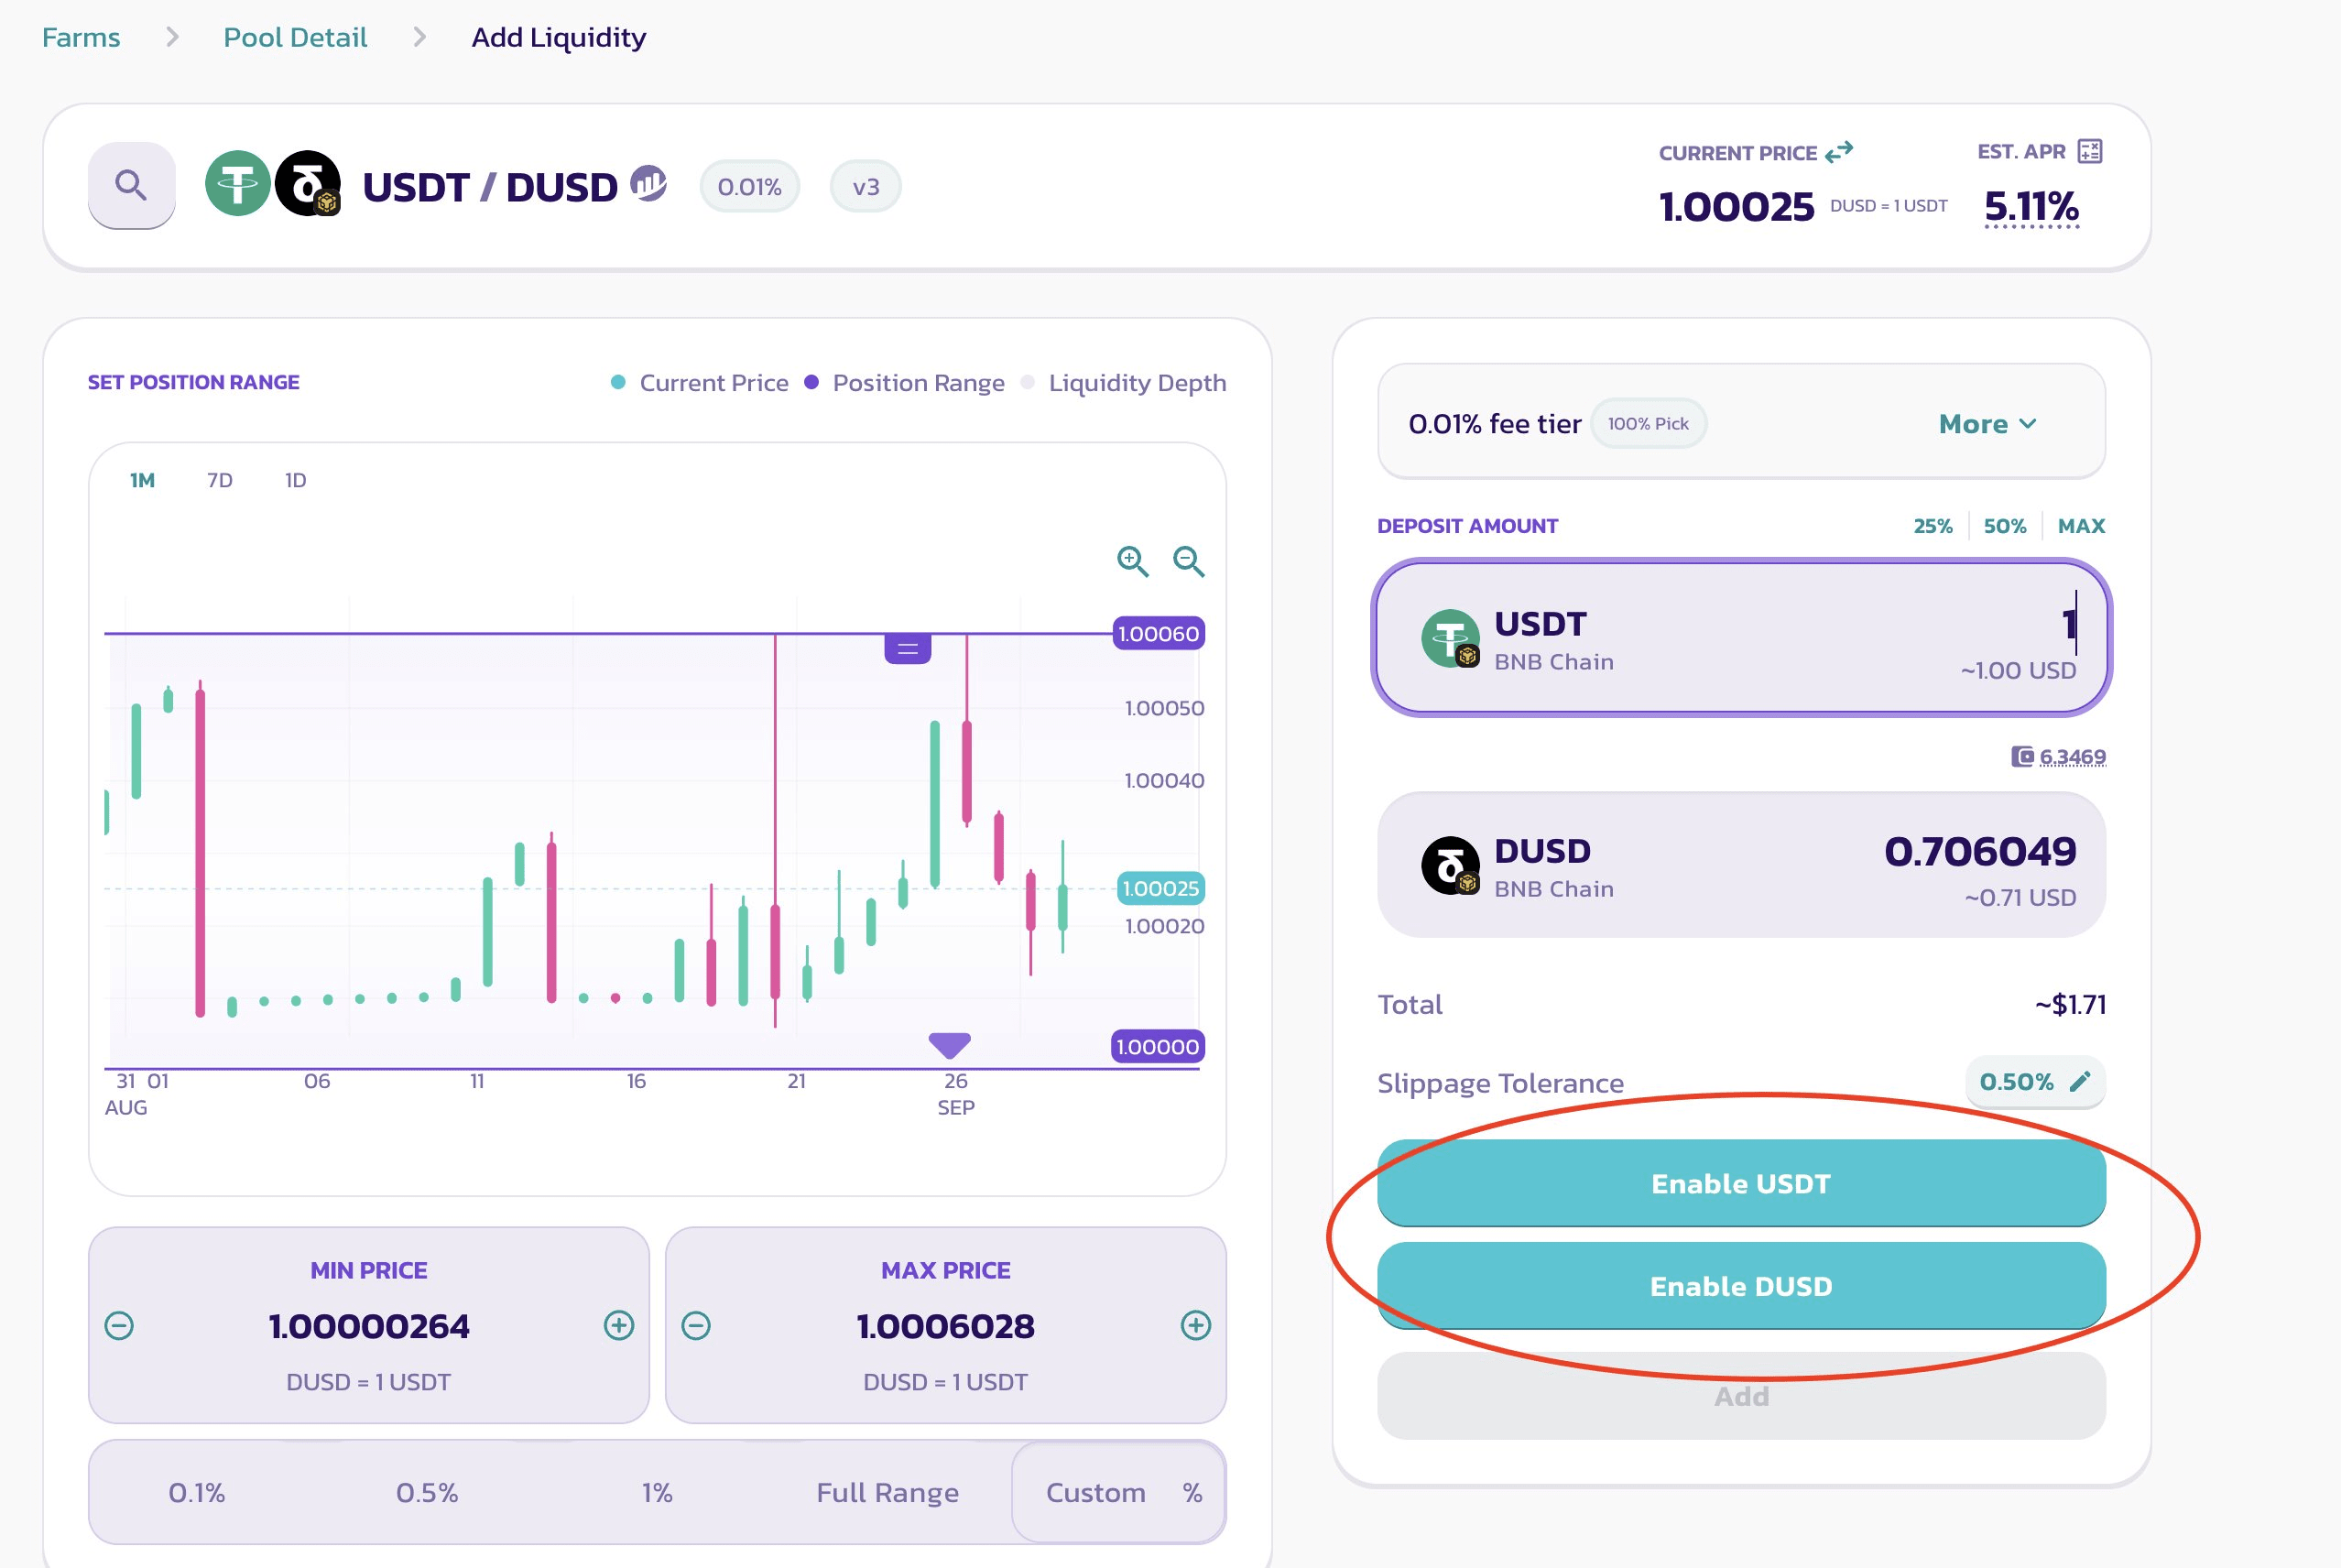Click the Enable USDT button
2341x1568 pixels.
1741,1183
